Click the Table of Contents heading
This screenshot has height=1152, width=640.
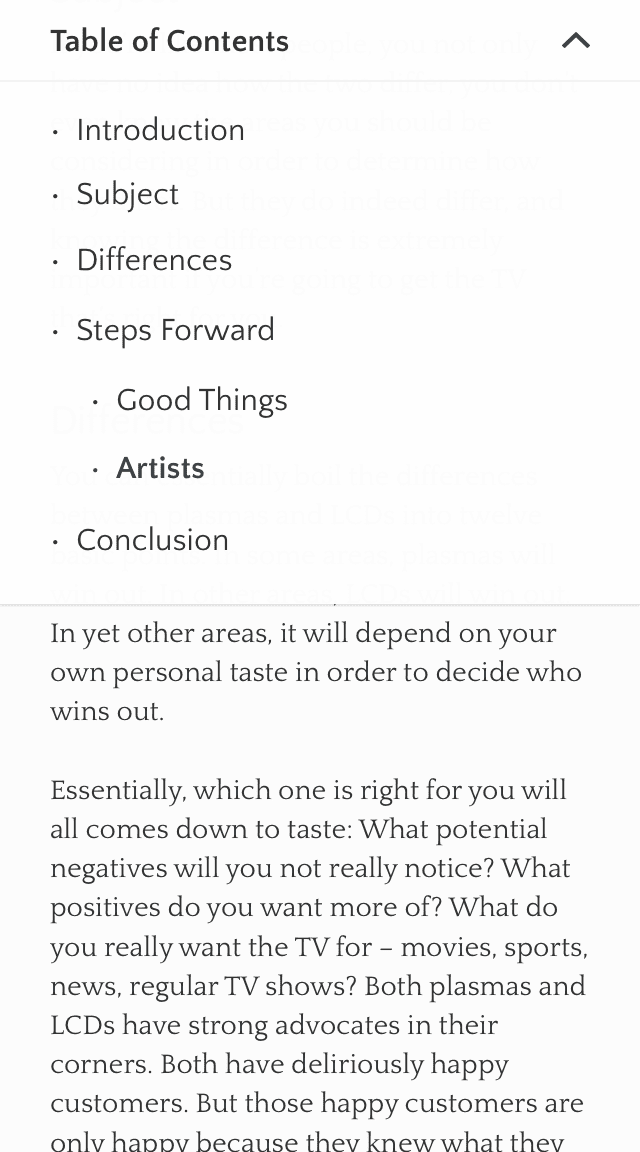click(x=170, y=41)
